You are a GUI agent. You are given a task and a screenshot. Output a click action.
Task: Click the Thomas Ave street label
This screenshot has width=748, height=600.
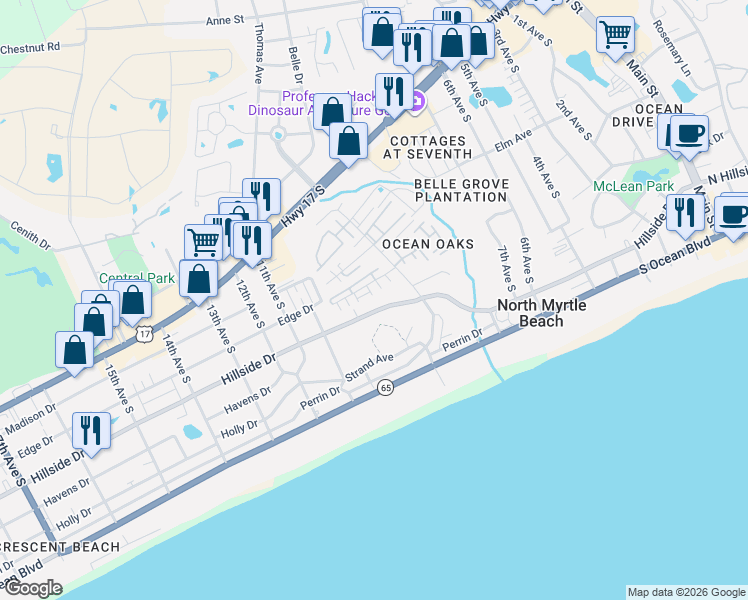pyautogui.click(x=259, y=53)
